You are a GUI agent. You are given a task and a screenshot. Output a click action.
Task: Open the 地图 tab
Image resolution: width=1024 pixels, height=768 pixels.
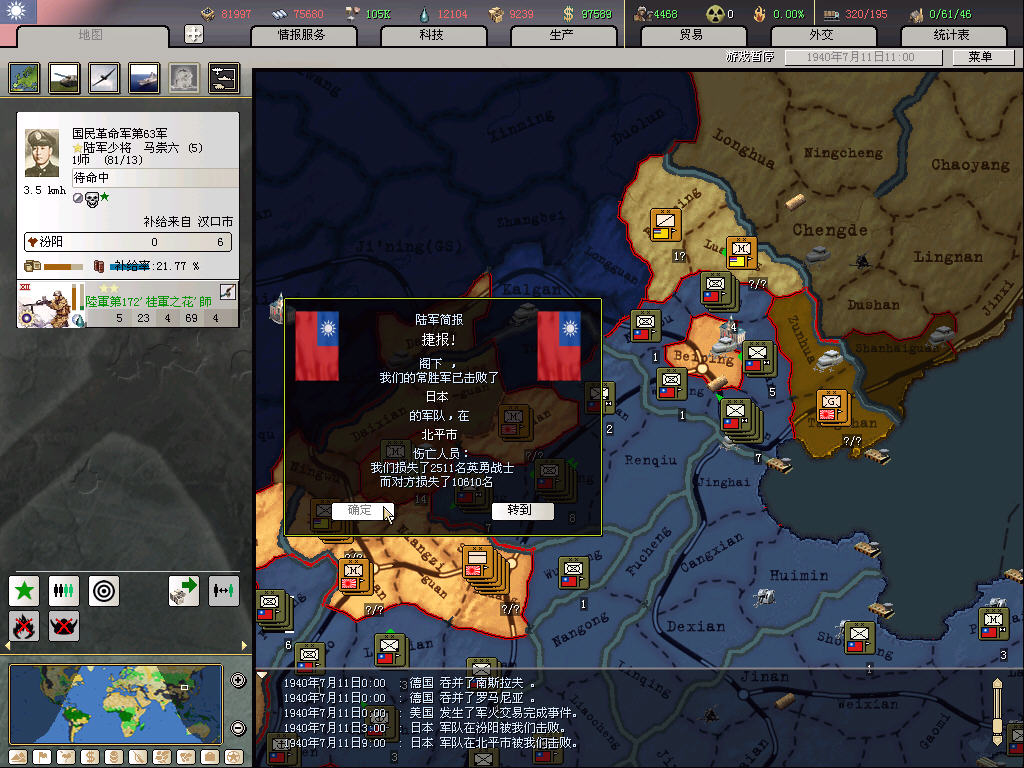pyautogui.click(x=91, y=35)
